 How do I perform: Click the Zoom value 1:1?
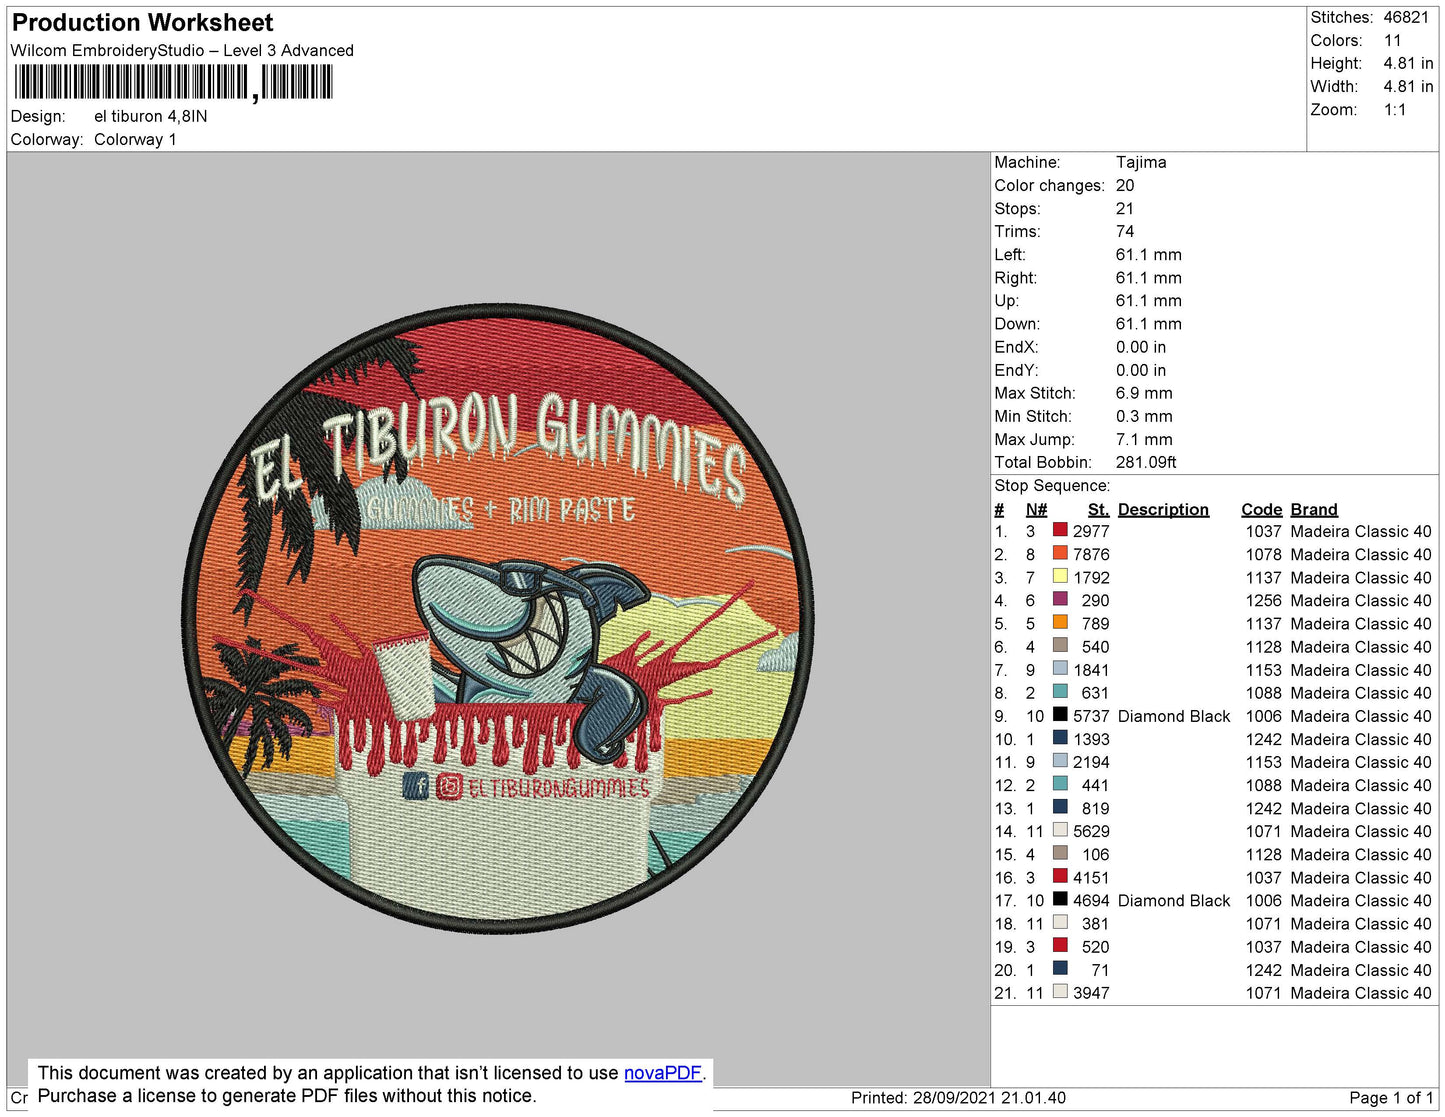pyautogui.click(x=1395, y=110)
